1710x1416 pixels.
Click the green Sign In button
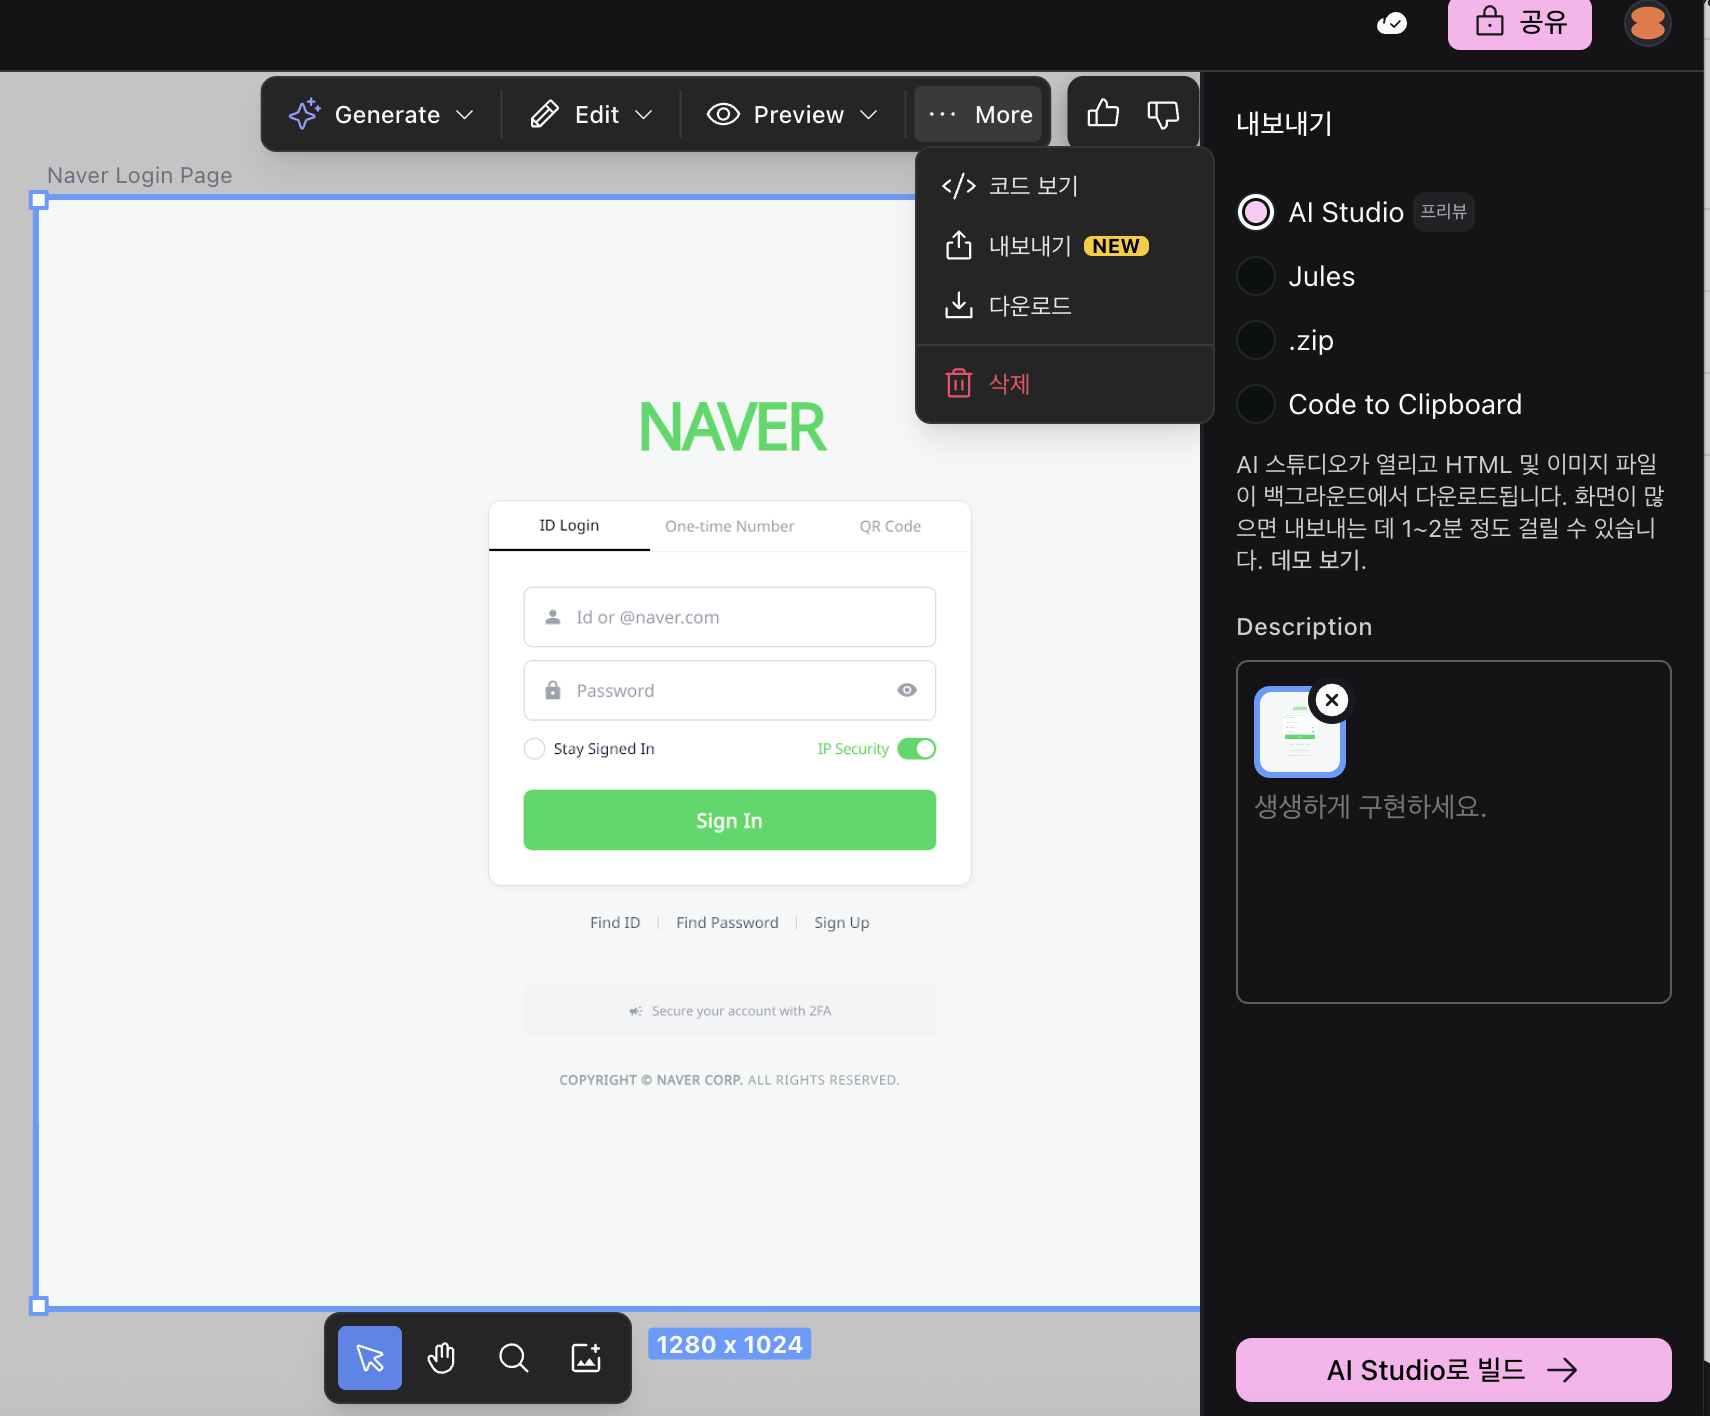(x=730, y=820)
